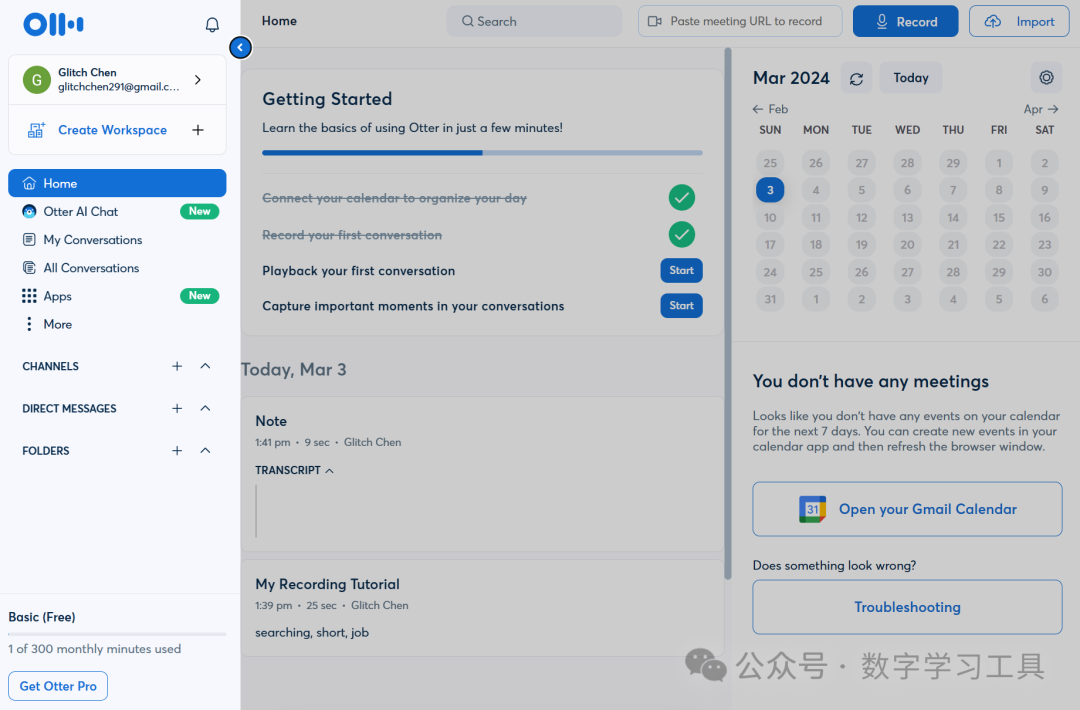The image size is (1080, 710).
Task: Click the cloud upload icon on Import
Action: tap(993, 21)
